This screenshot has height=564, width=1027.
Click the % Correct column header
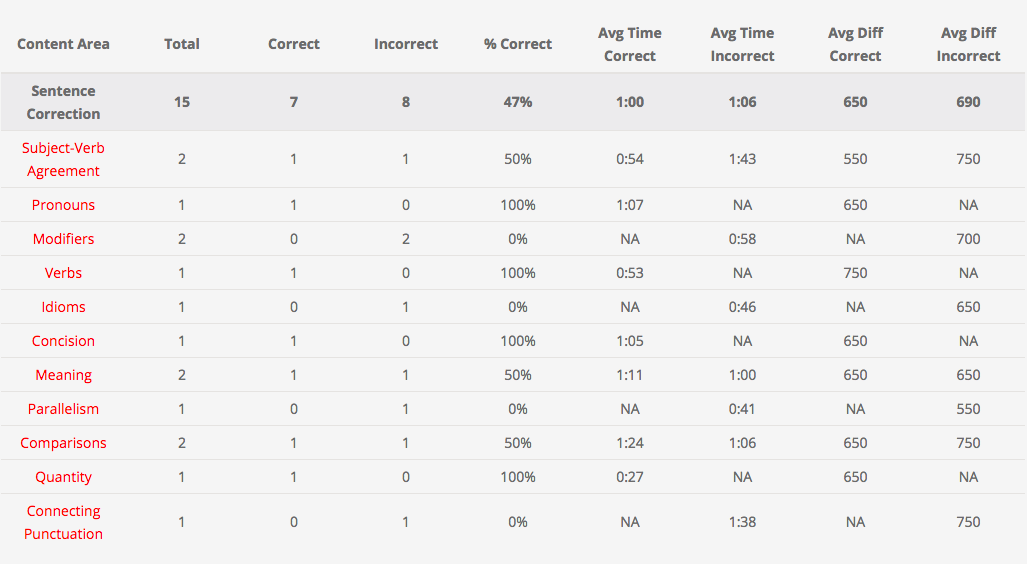(518, 44)
